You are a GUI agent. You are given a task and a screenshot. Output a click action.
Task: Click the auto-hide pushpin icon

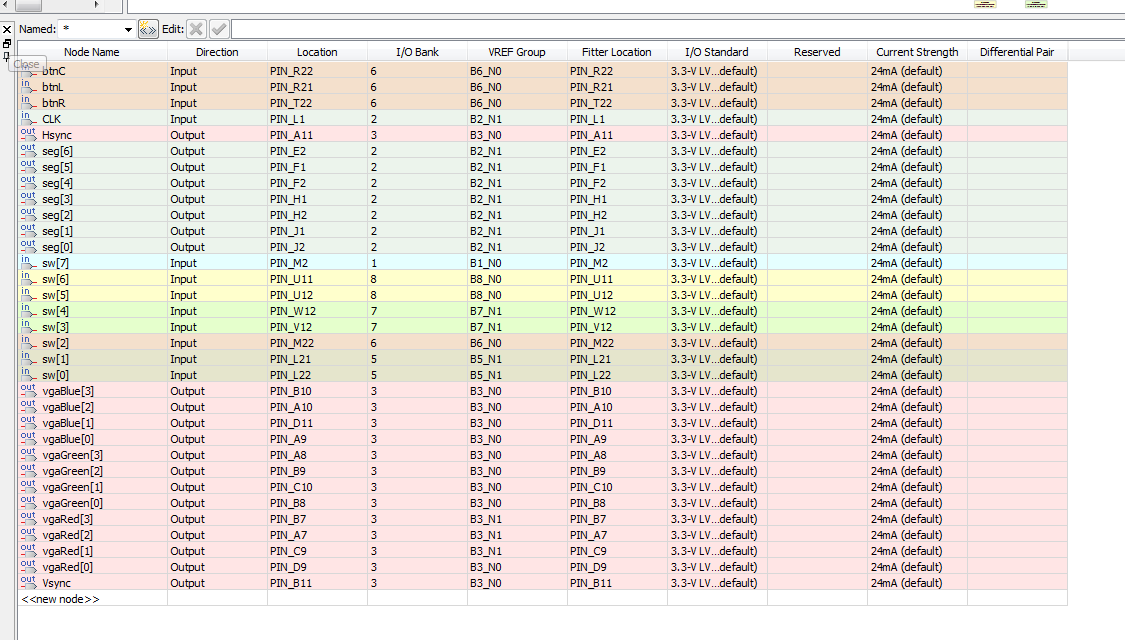pos(7,56)
